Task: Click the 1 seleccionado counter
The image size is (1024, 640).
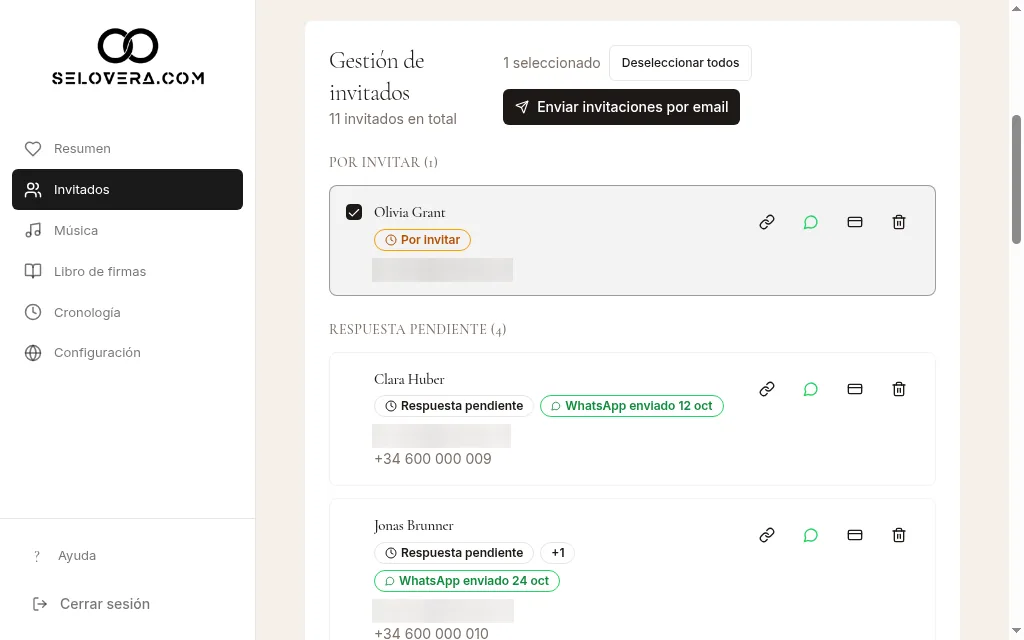Action: (x=551, y=63)
